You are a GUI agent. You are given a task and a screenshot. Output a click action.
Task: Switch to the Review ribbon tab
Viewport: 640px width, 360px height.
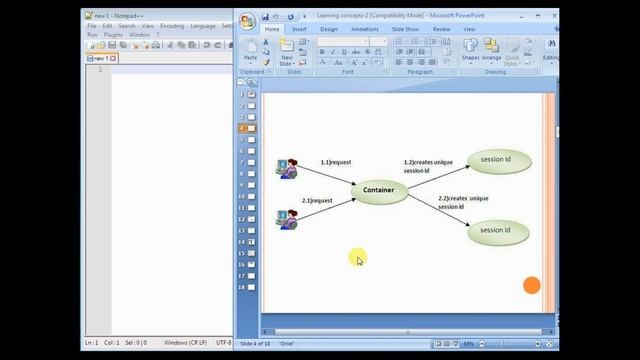point(441,29)
